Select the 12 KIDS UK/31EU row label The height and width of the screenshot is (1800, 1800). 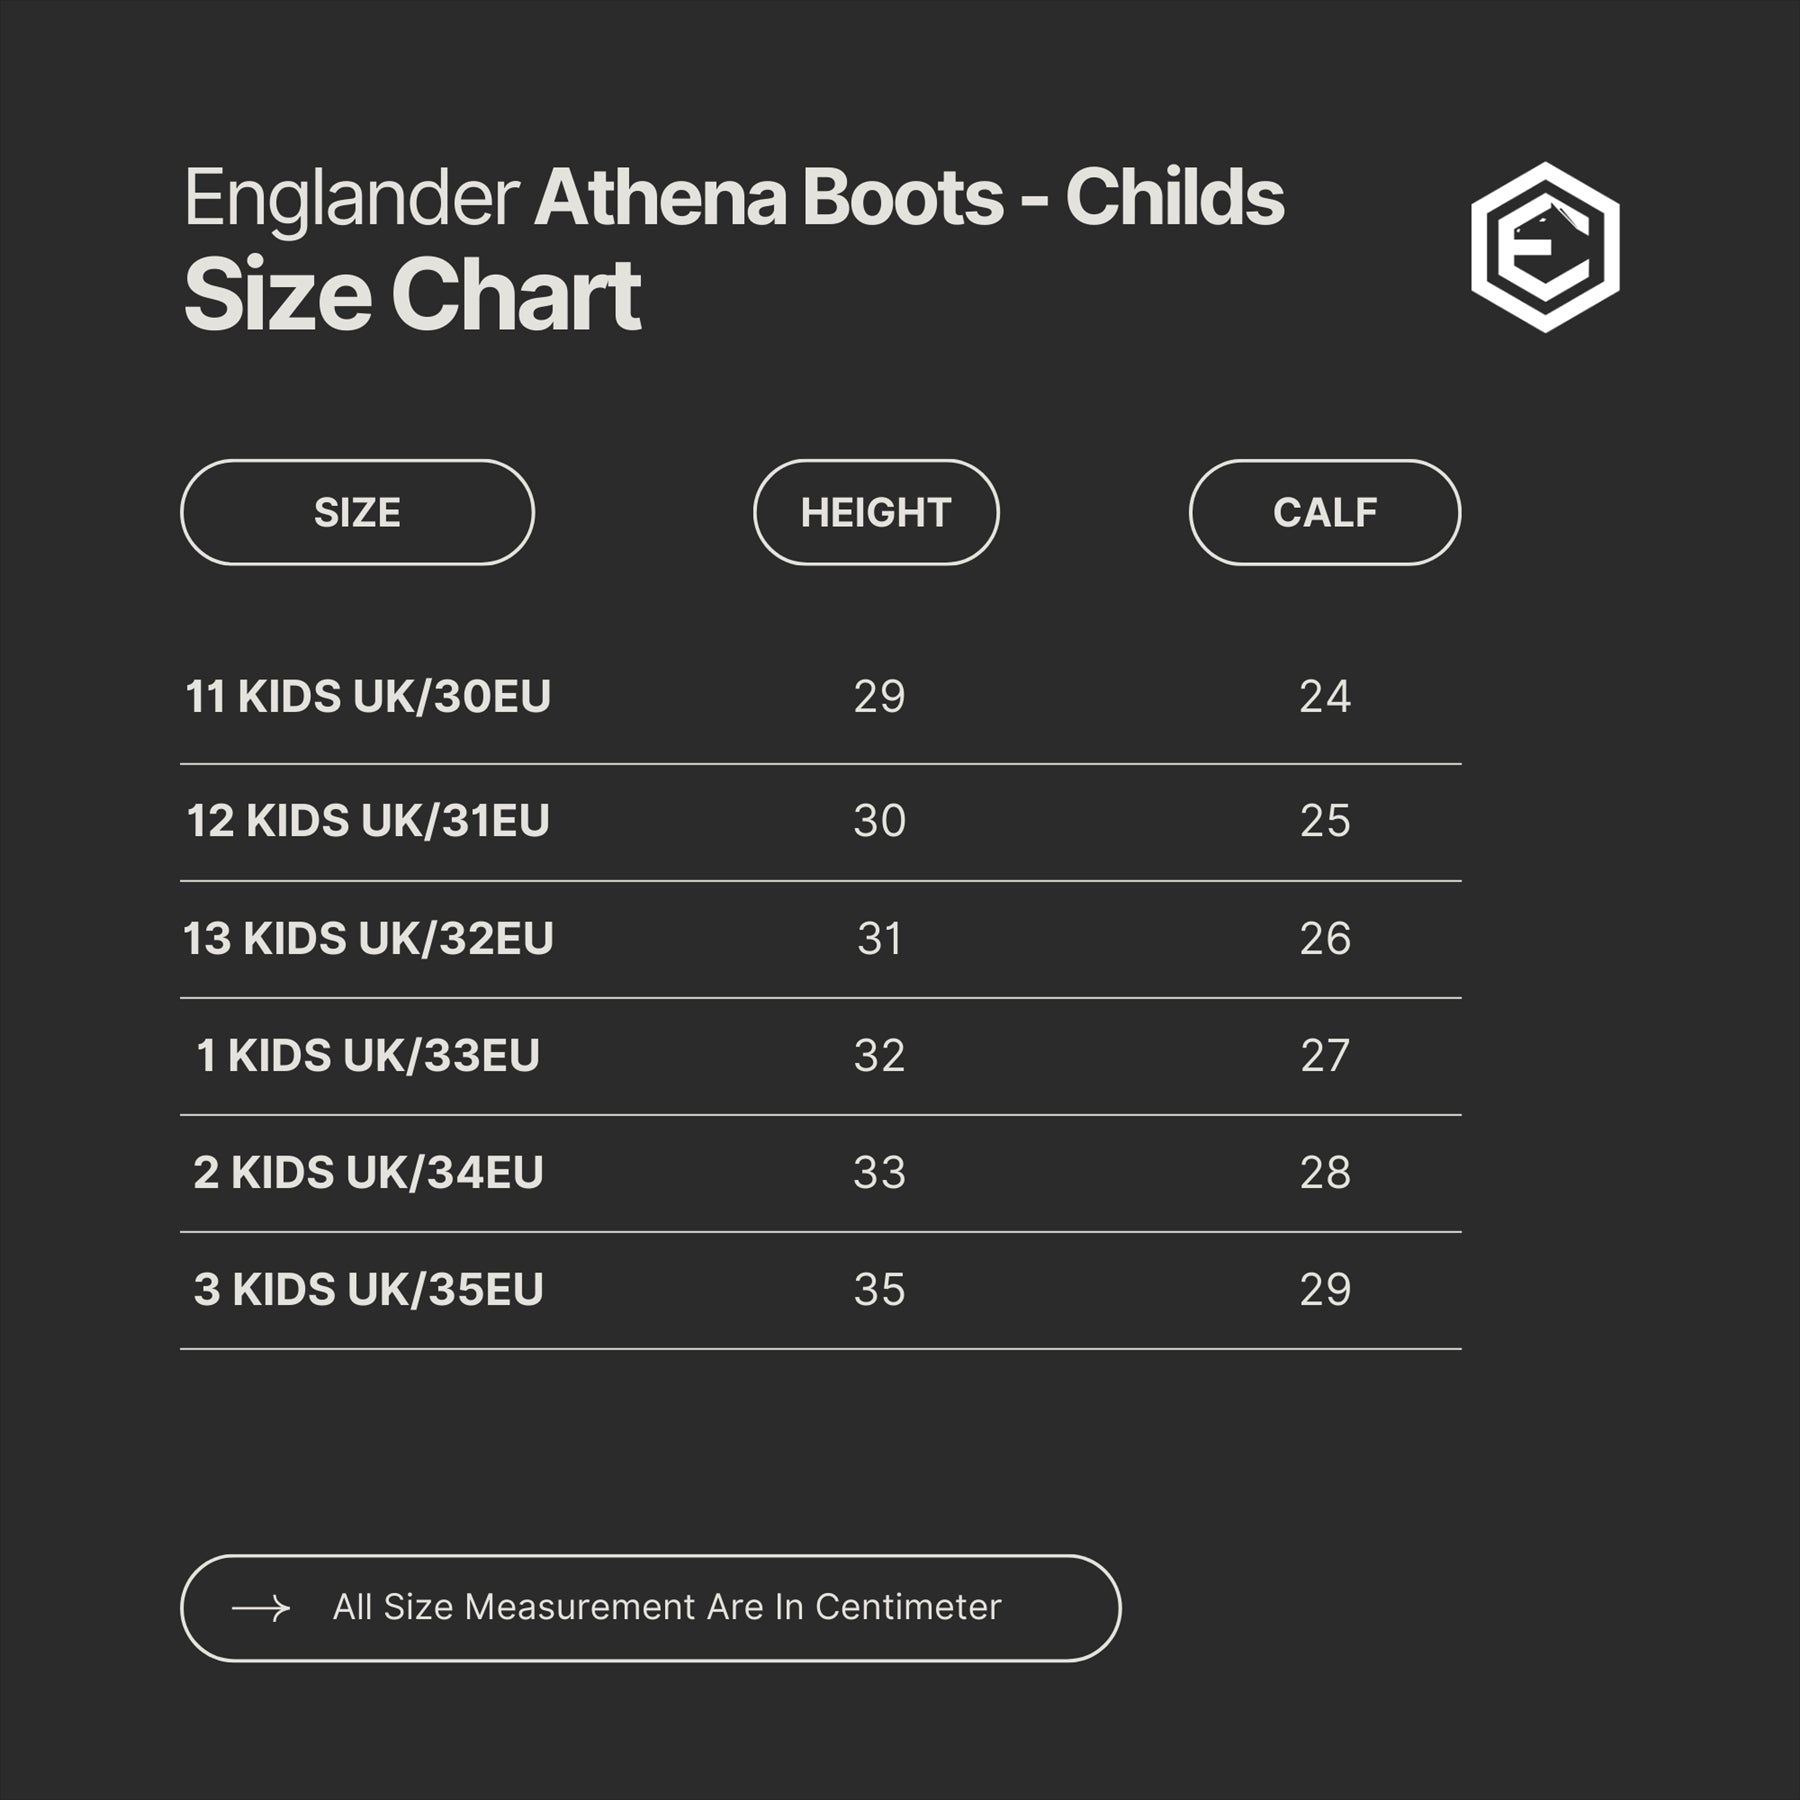tap(368, 821)
